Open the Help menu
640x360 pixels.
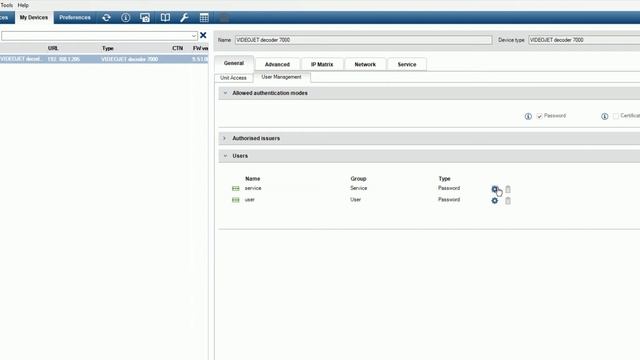(23, 5)
